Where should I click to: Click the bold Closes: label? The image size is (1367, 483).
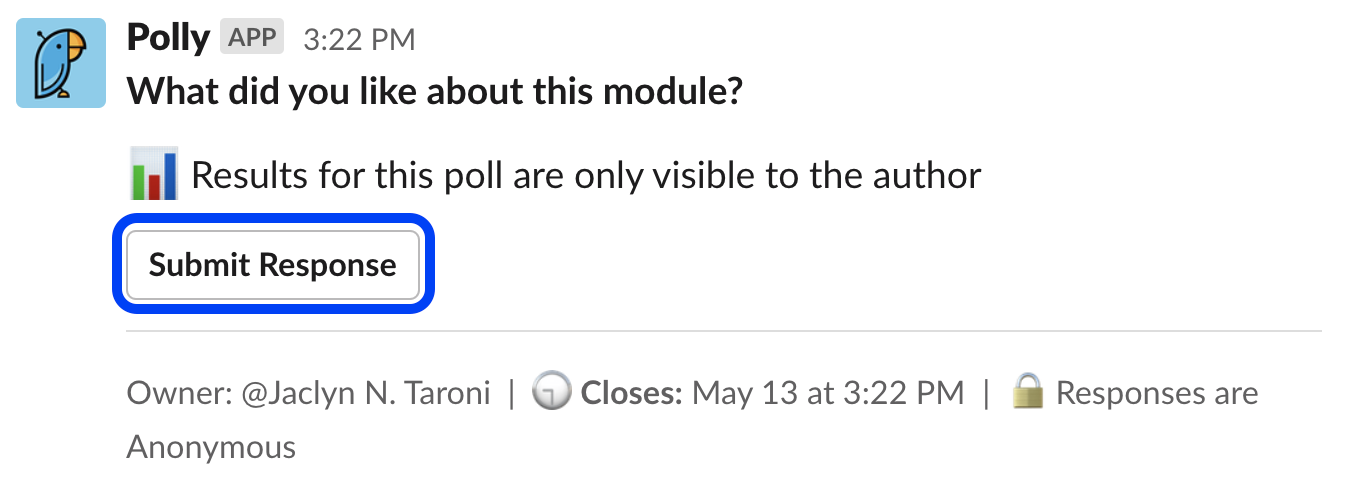coord(632,393)
